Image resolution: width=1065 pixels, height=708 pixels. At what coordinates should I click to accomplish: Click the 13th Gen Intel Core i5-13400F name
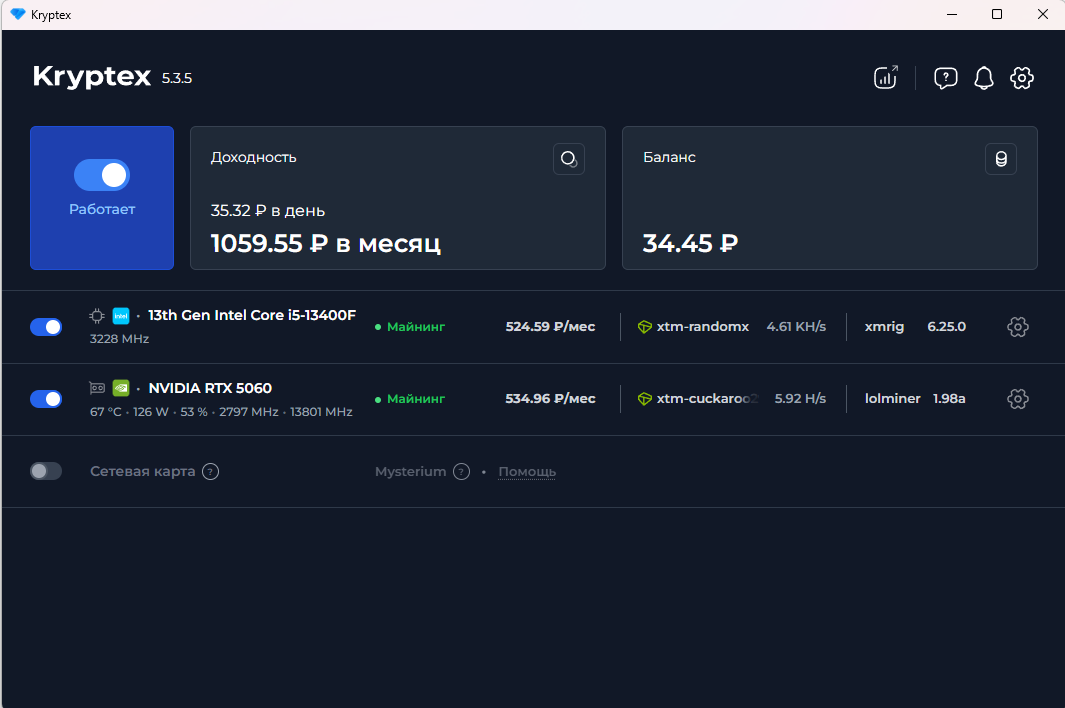pos(252,315)
